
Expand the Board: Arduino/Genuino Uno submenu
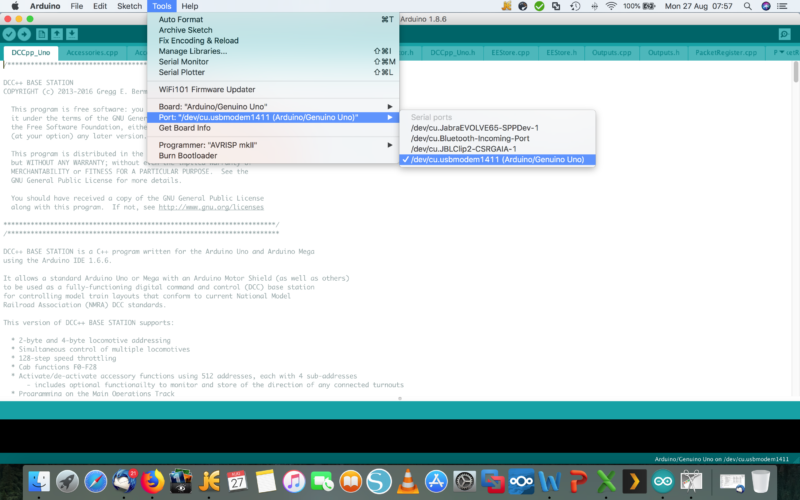(273, 107)
